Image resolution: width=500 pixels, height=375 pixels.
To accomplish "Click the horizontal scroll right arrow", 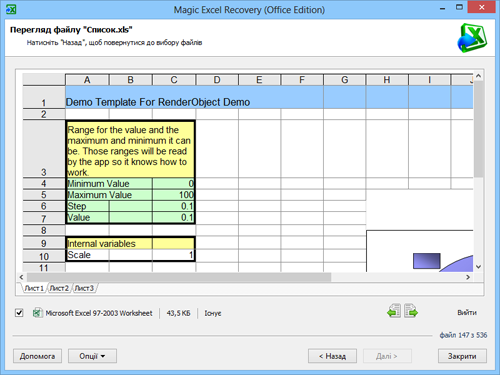I will (468, 277).
